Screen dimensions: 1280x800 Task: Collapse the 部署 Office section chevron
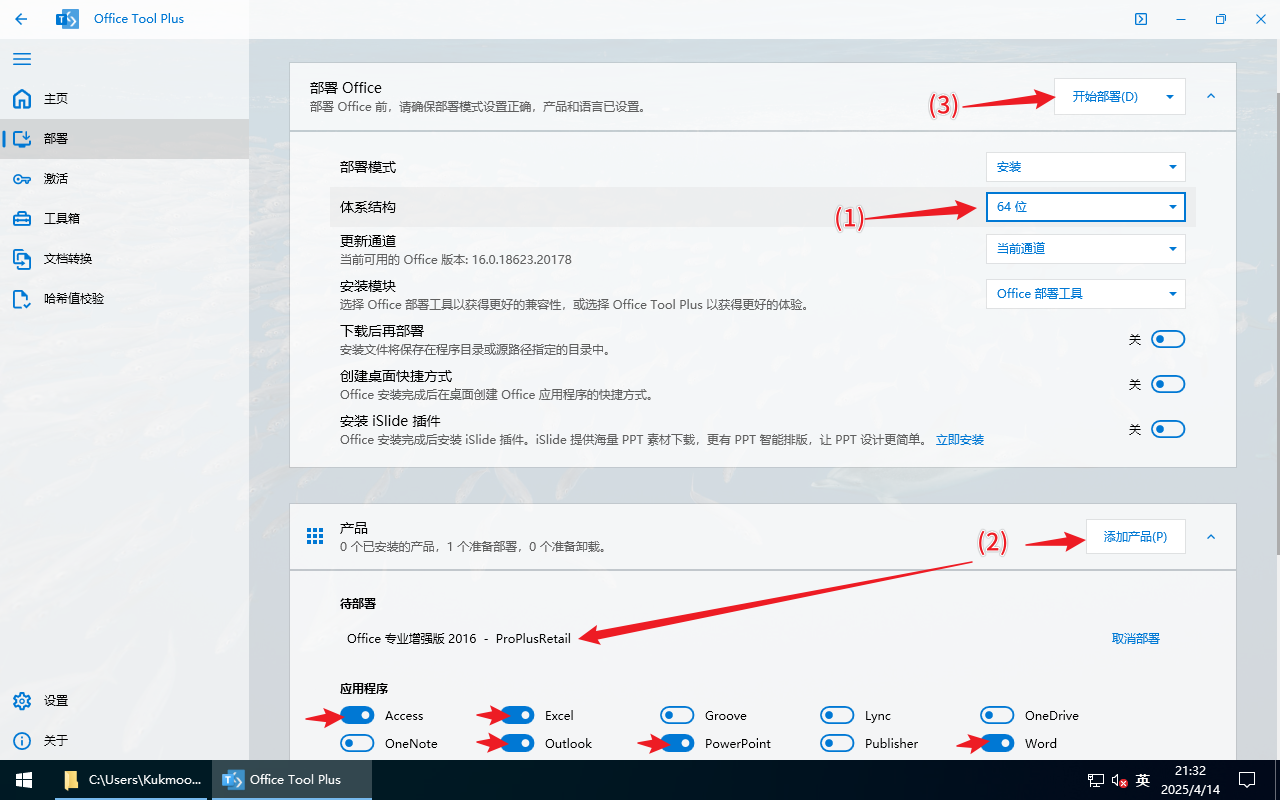[x=1211, y=97]
